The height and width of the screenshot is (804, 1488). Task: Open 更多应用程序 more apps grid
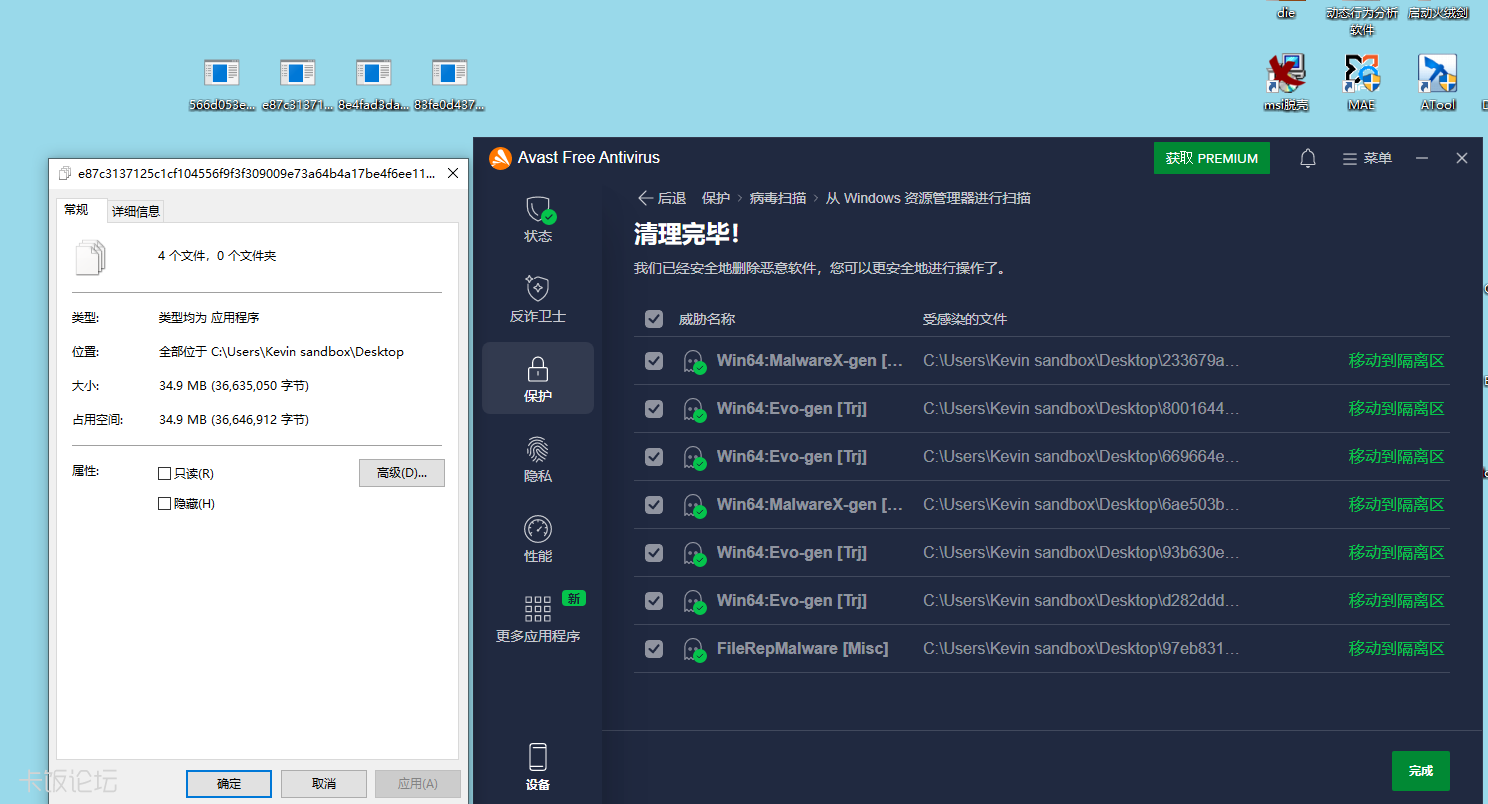(x=538, y=618)
